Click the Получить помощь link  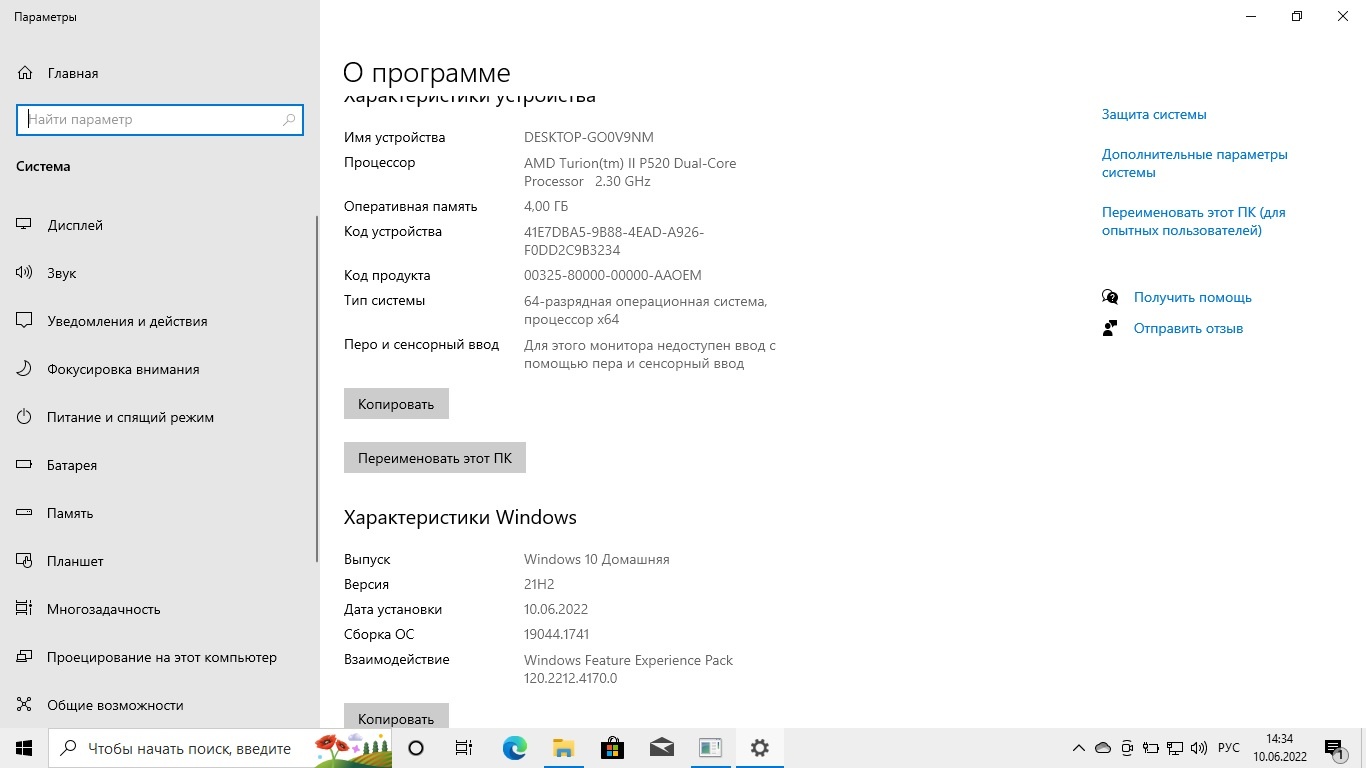click(x=1192, y=297)
